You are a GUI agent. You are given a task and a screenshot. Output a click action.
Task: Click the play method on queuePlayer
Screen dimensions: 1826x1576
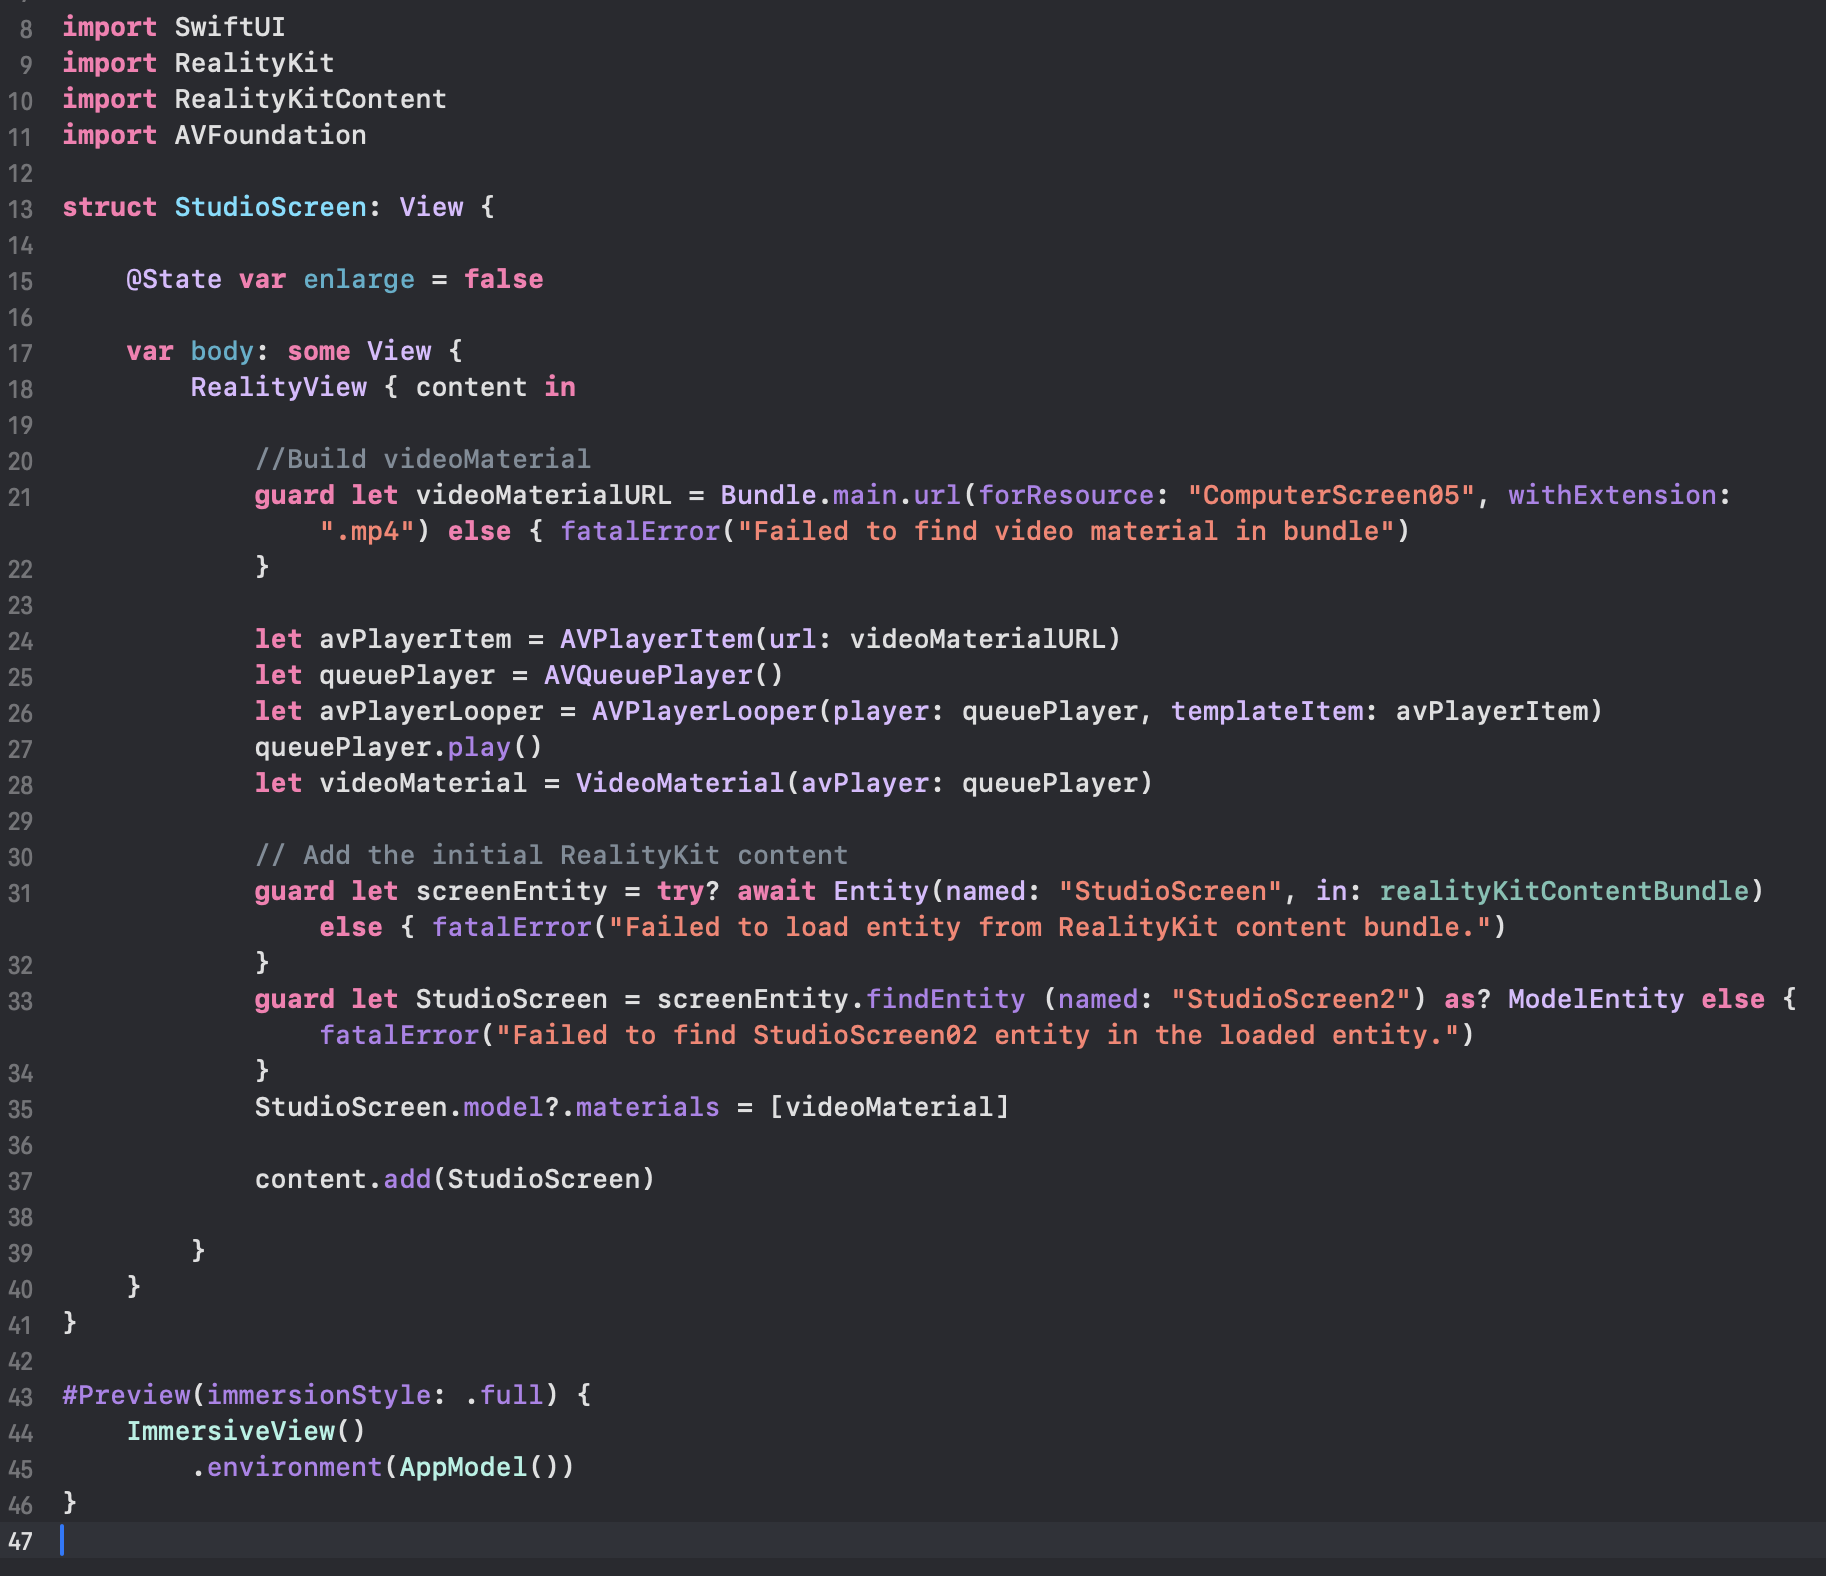(478, 747)
